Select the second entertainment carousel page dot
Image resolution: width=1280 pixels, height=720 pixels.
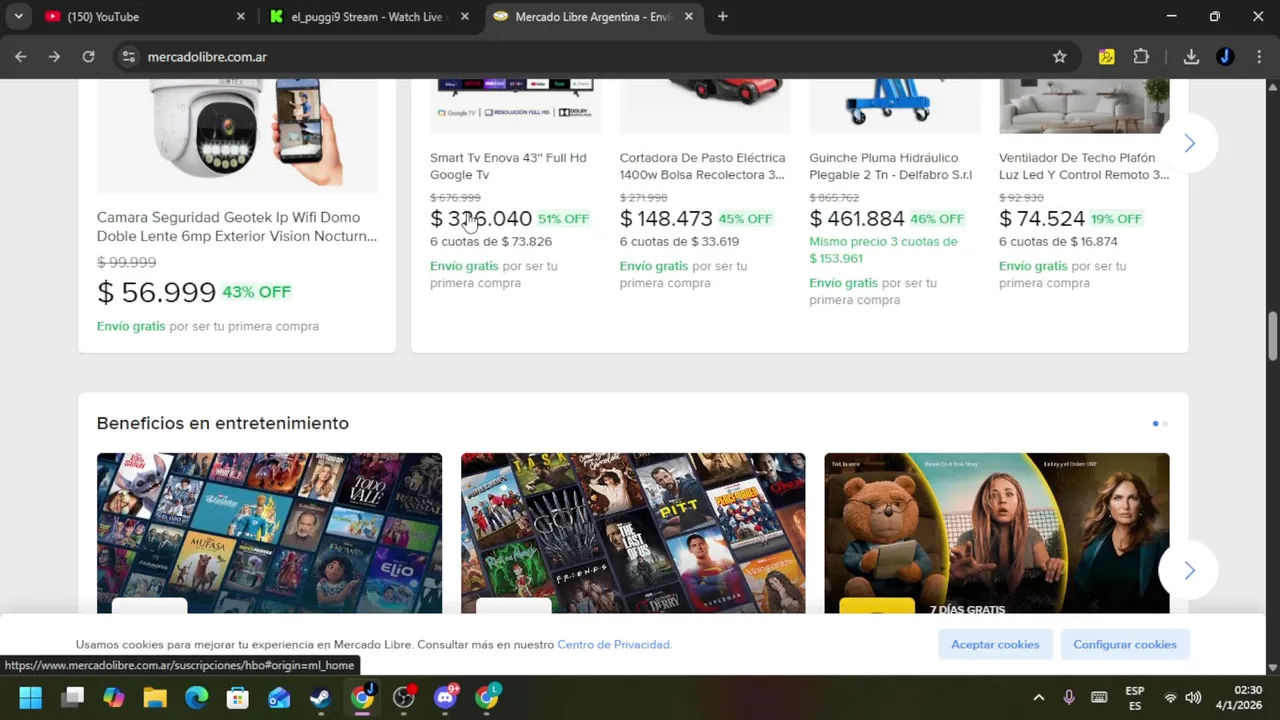pyautogui.click(x=1165, y=423)
